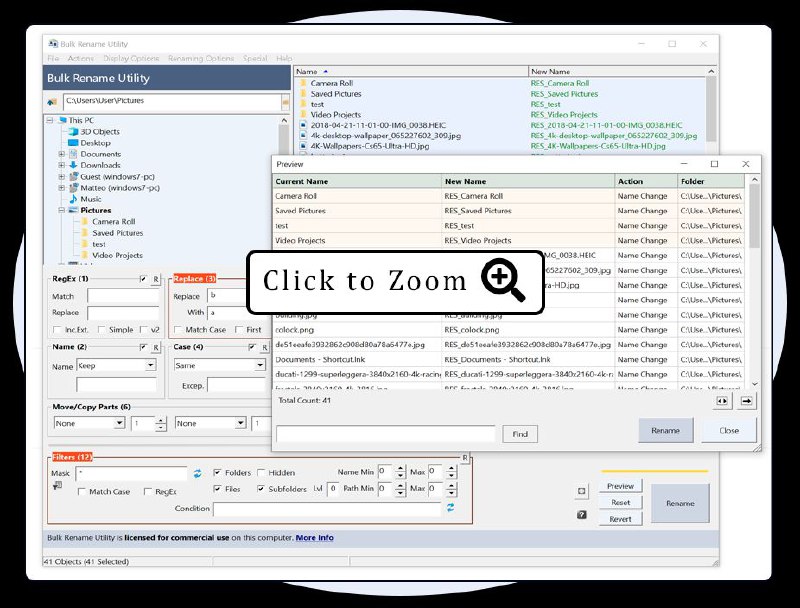Viewport: 800px width, 608px height.
Task: Click Close button in Preview window
Action: [x=729, y=430]
